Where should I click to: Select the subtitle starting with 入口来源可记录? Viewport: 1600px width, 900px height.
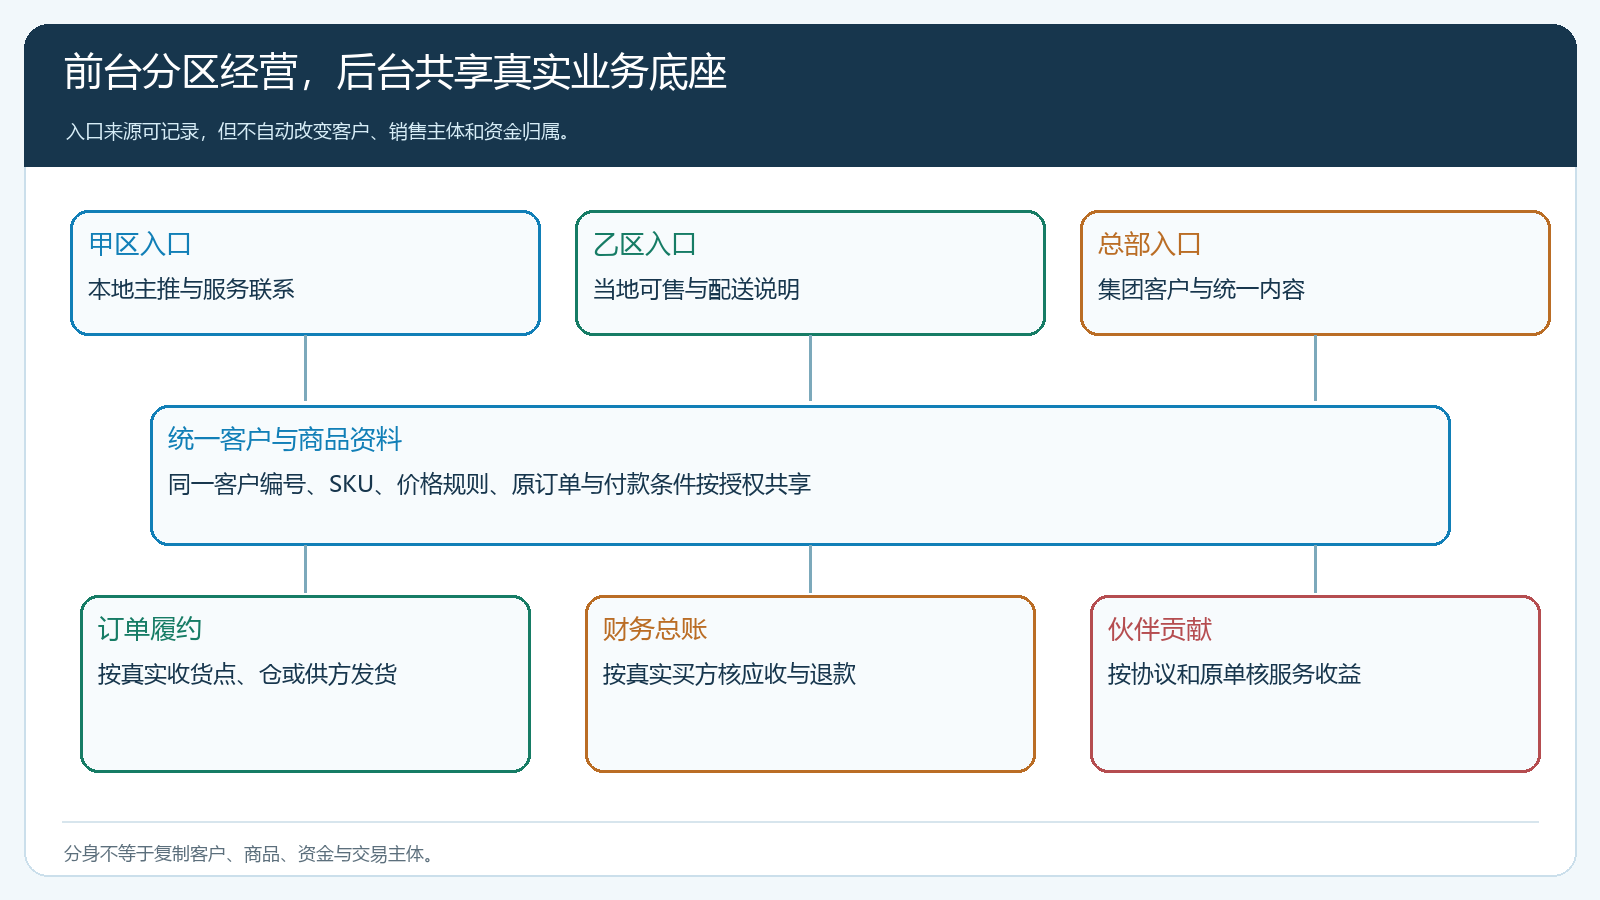point(318,132)
